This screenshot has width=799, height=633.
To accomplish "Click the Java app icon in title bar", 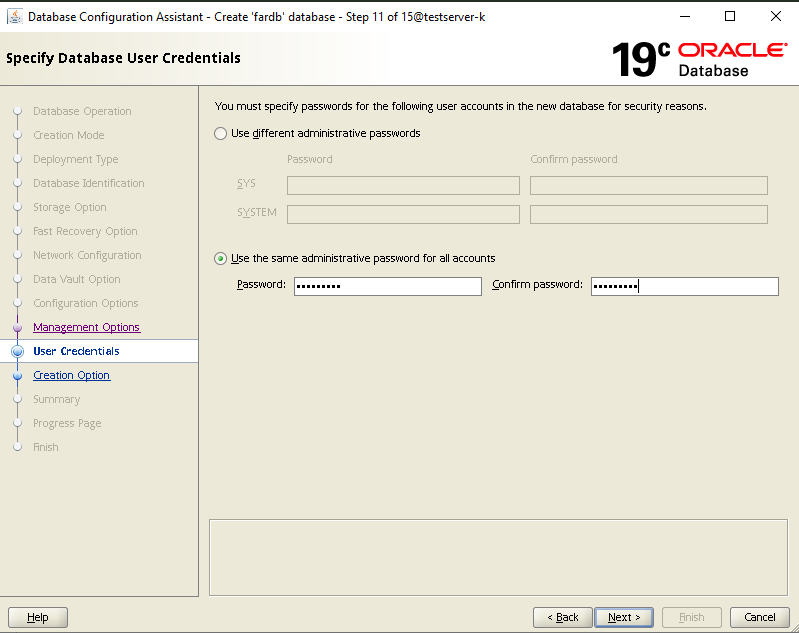I will coord(15,17).
